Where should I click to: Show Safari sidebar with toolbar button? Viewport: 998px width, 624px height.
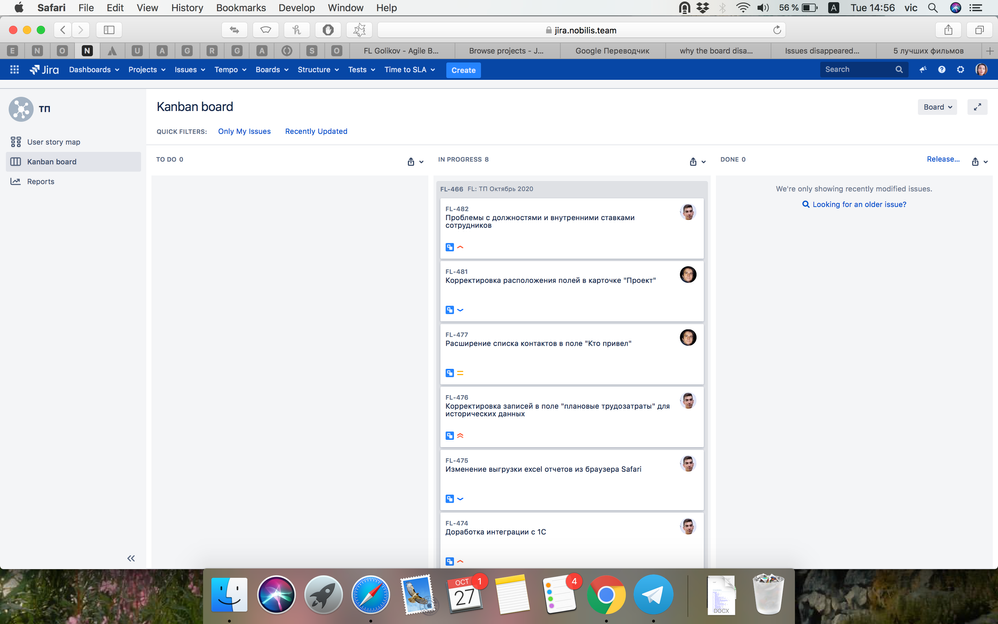point(109,30)
